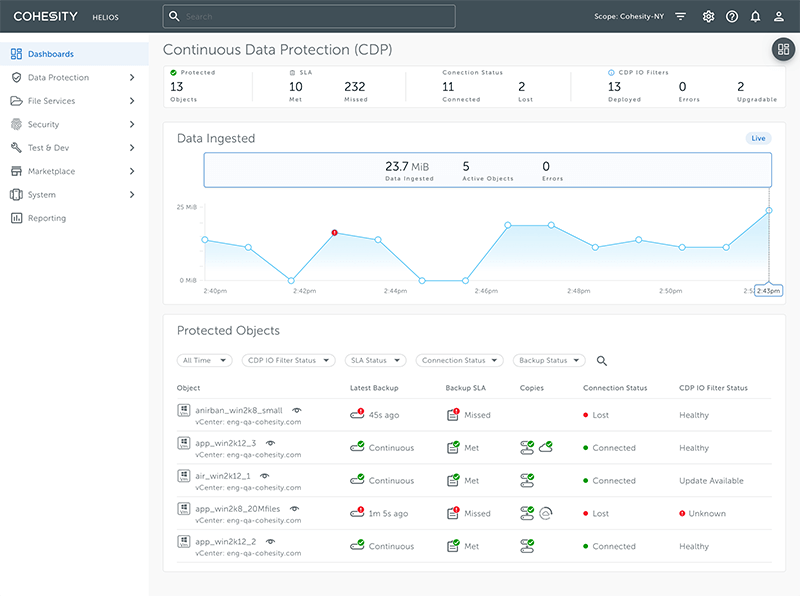Toggle eye icon for app_win2k8_20Mfiles
Image resolution: width=800 pixels, height=596 pixels.
[294, 508]
